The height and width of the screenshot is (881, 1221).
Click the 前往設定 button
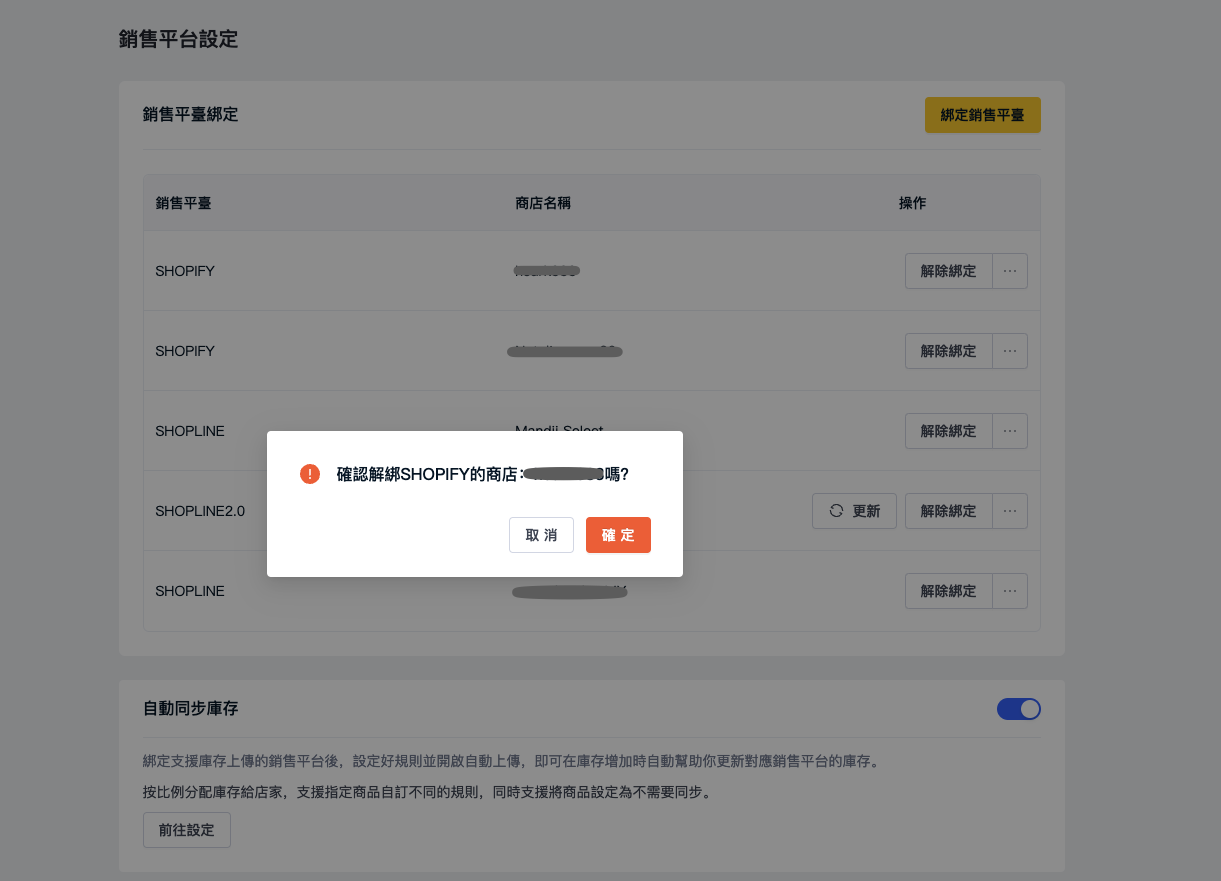[x=187, y=830]
